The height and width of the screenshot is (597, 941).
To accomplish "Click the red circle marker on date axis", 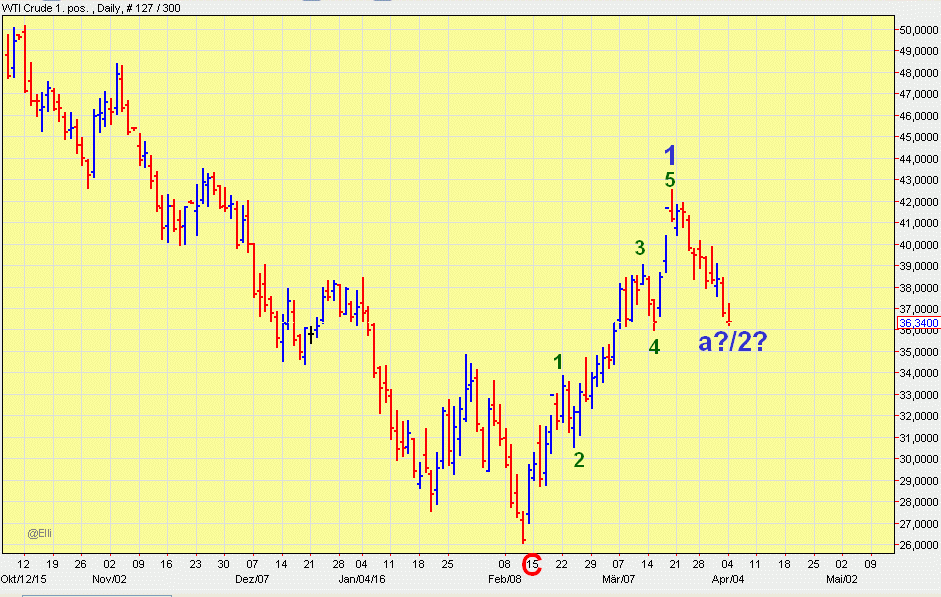I will click(x=533, y=566).
